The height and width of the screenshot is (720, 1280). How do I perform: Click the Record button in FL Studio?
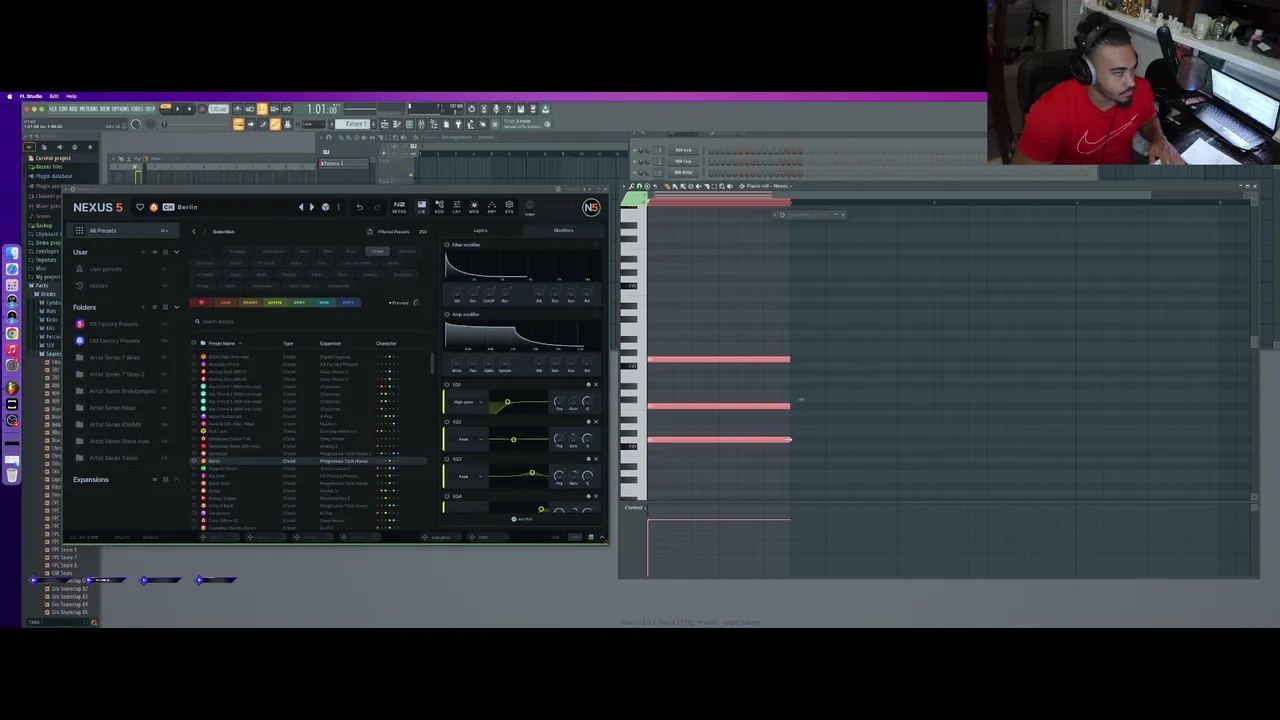click(201, 109)
